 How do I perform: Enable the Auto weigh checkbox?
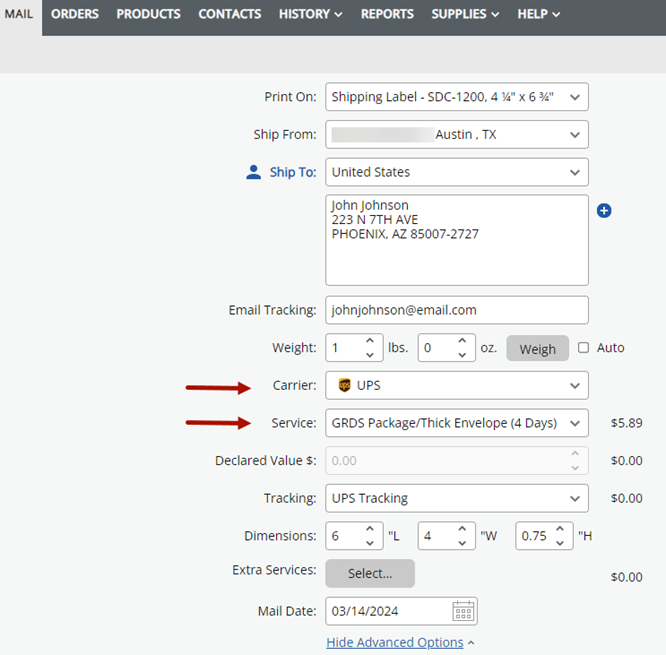[x=584, y=348]
